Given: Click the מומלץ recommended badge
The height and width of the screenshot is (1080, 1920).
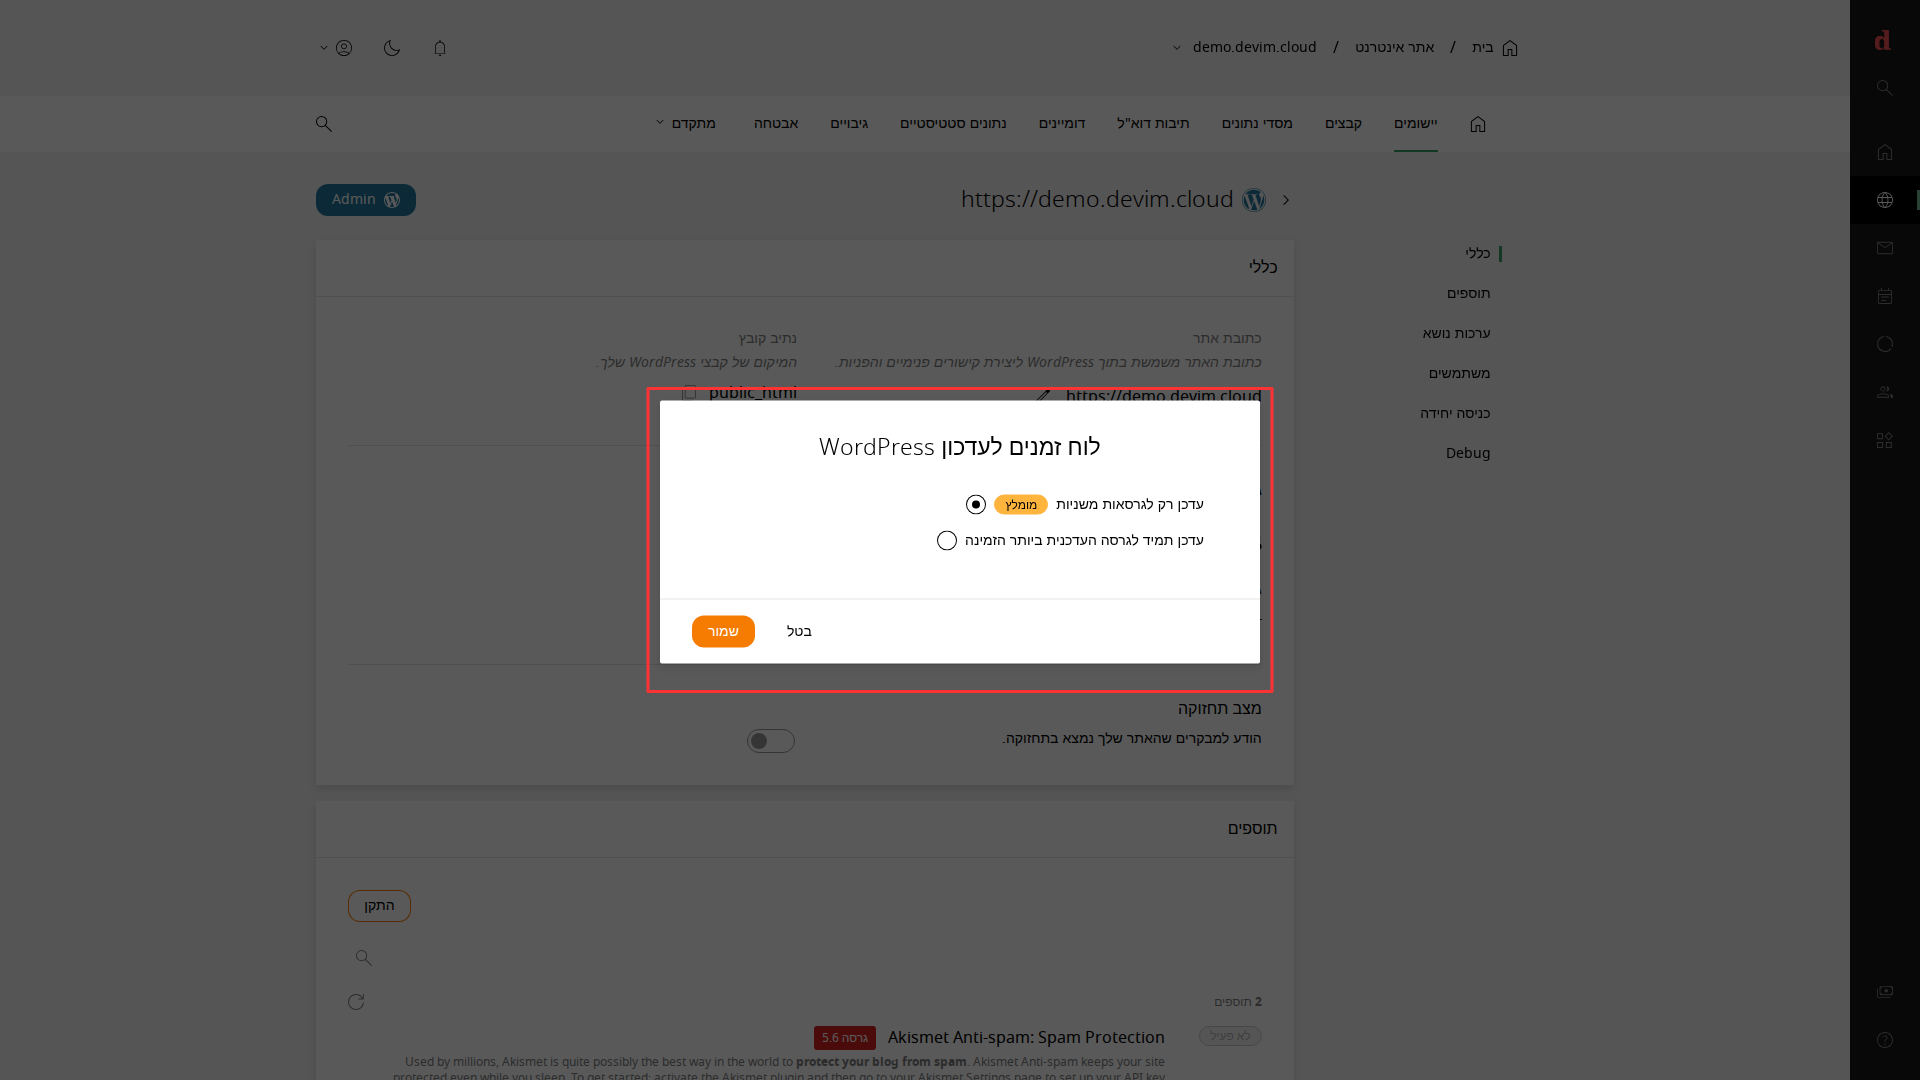Looking at the screenshot, I should pos(1021,505).
